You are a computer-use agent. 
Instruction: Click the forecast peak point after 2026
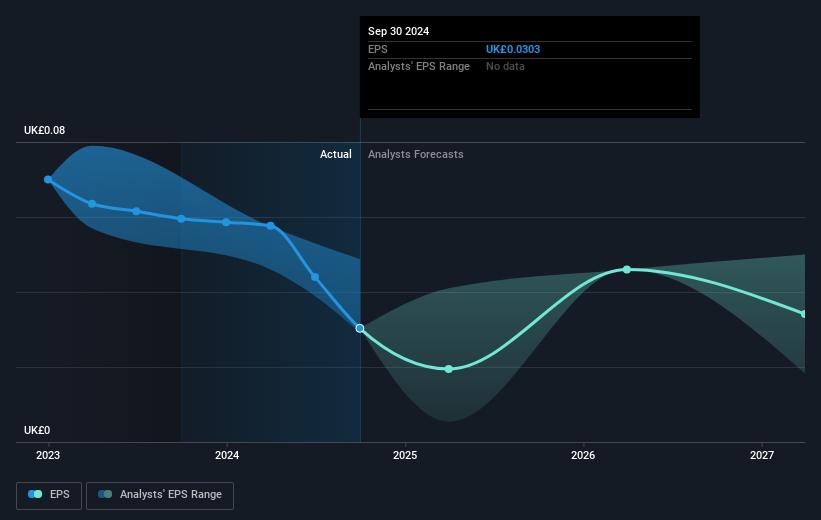click(x=627, y=270)
